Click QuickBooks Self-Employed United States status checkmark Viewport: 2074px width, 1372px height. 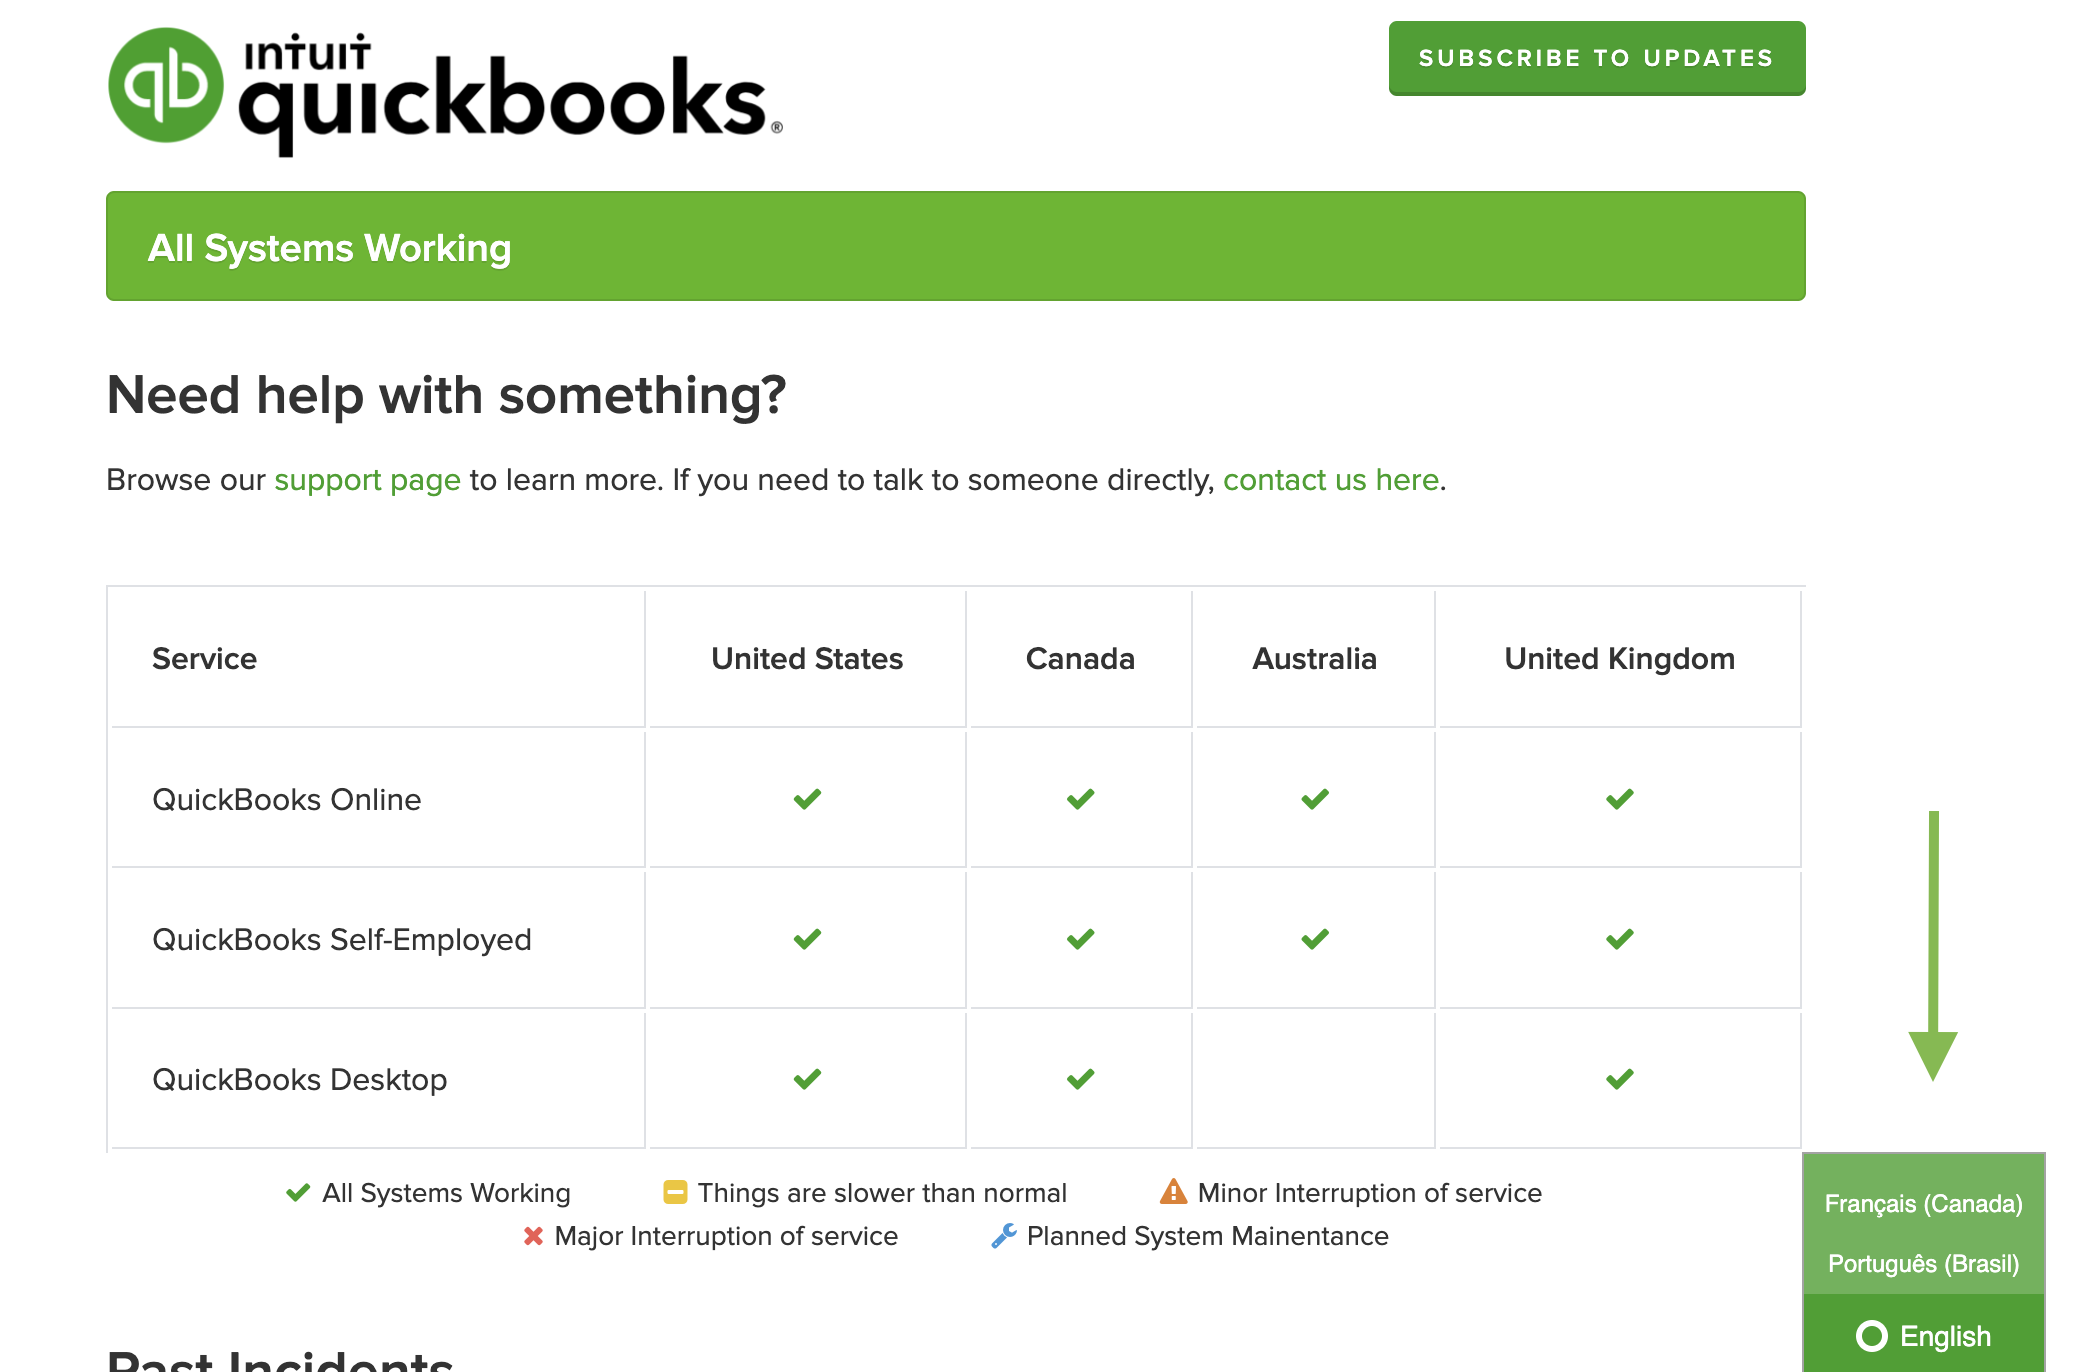(807, 939)
